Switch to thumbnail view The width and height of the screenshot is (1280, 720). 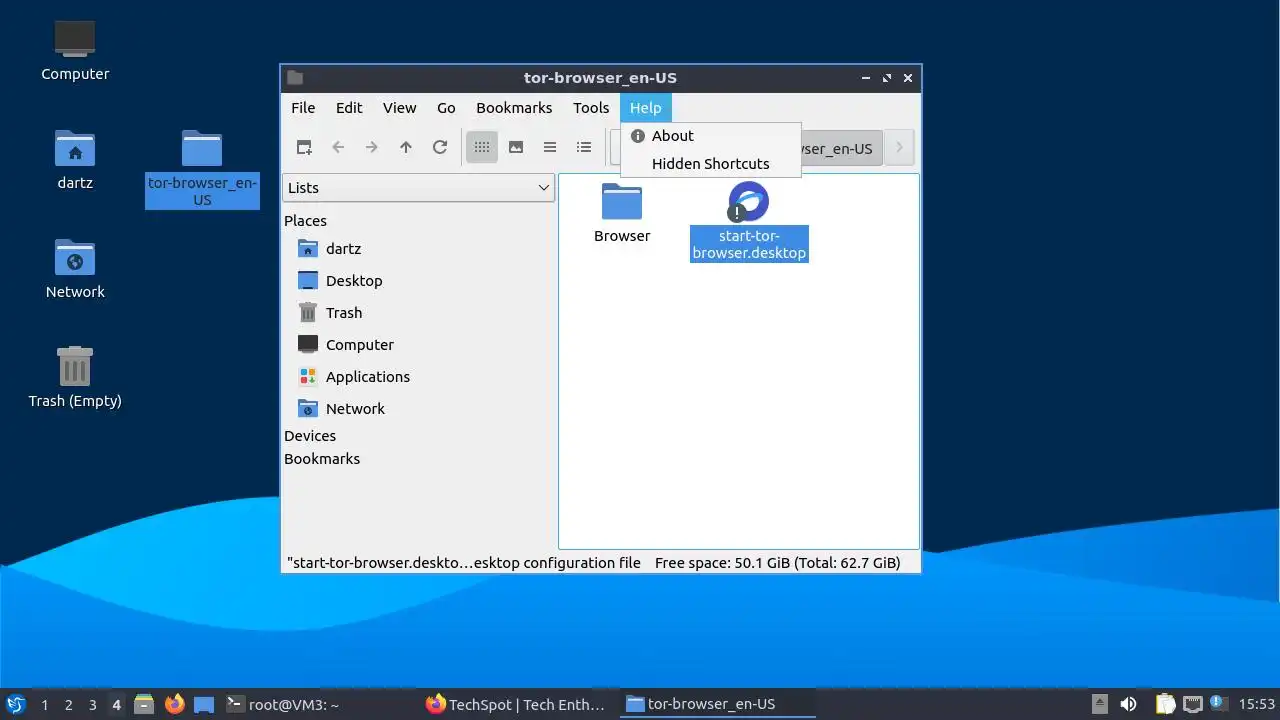516,147
